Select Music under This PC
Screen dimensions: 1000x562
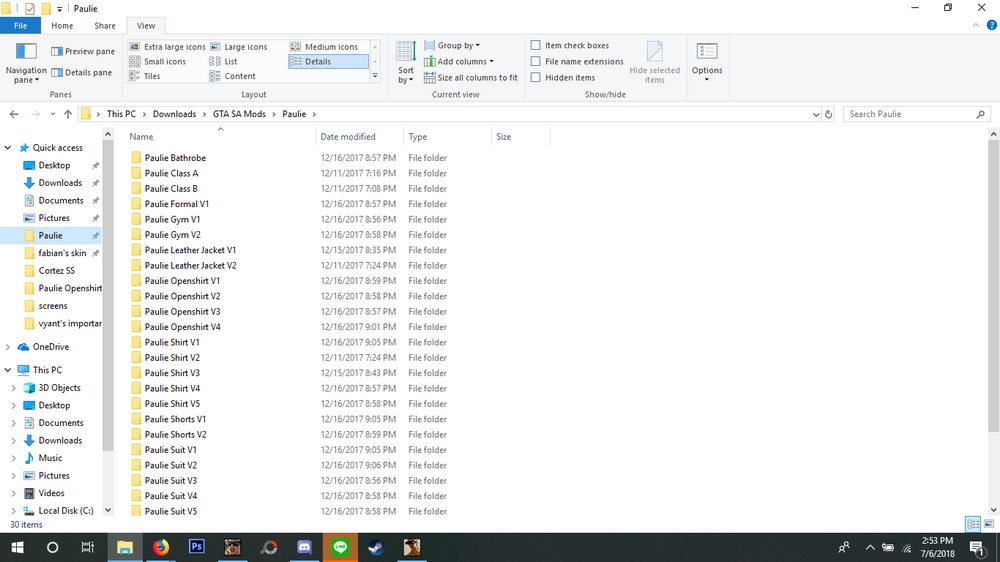(x=50, y=458)
